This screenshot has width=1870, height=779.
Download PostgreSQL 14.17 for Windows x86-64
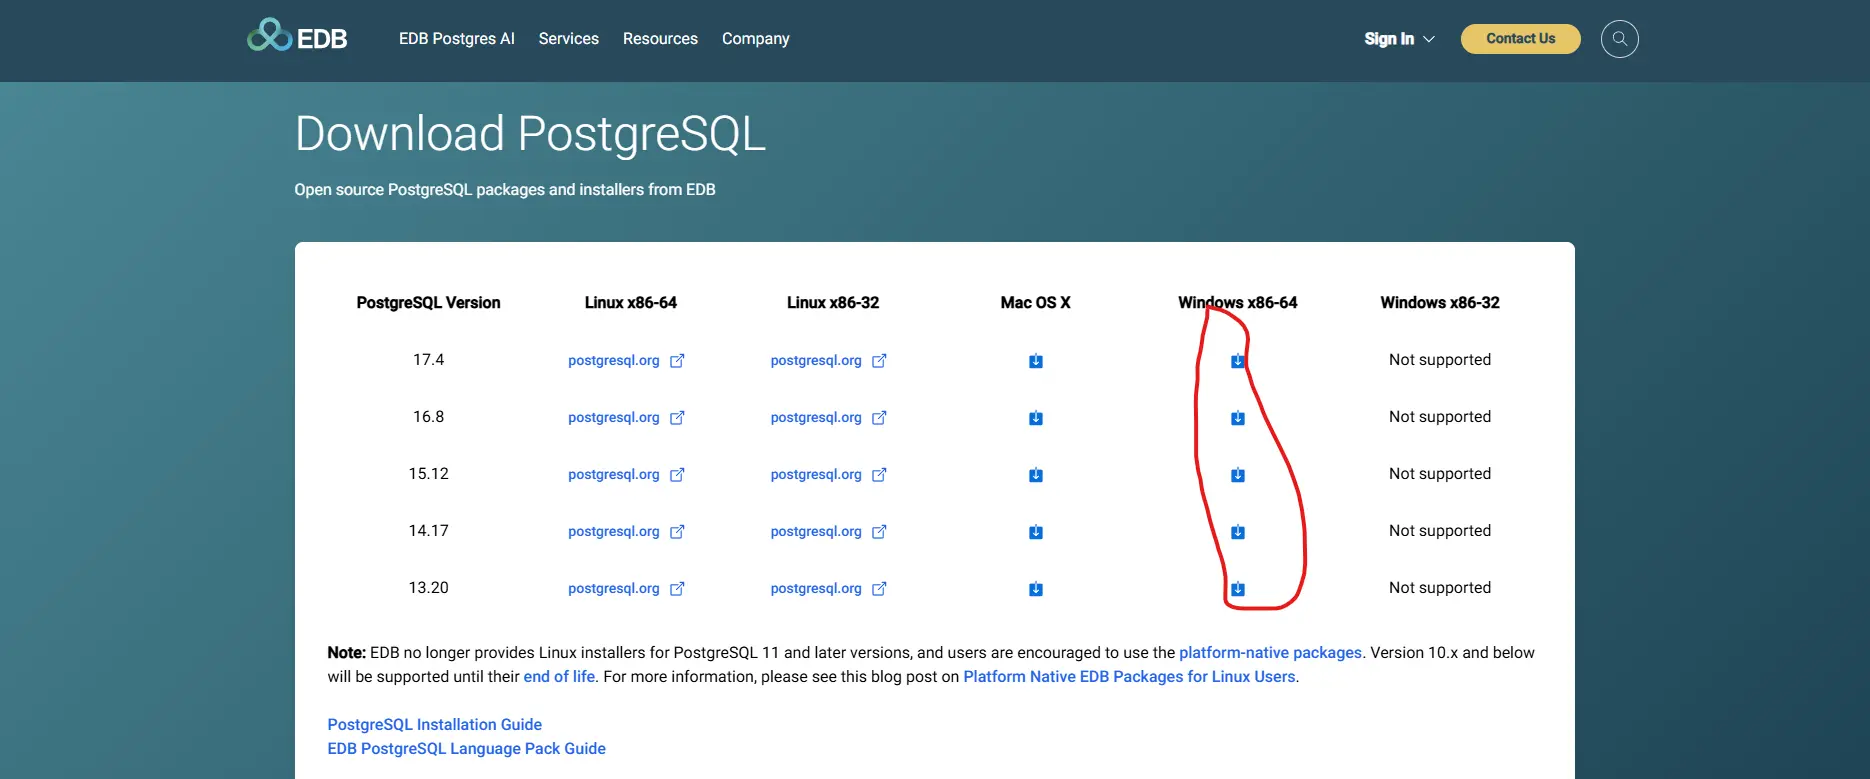click(1237, 532)
